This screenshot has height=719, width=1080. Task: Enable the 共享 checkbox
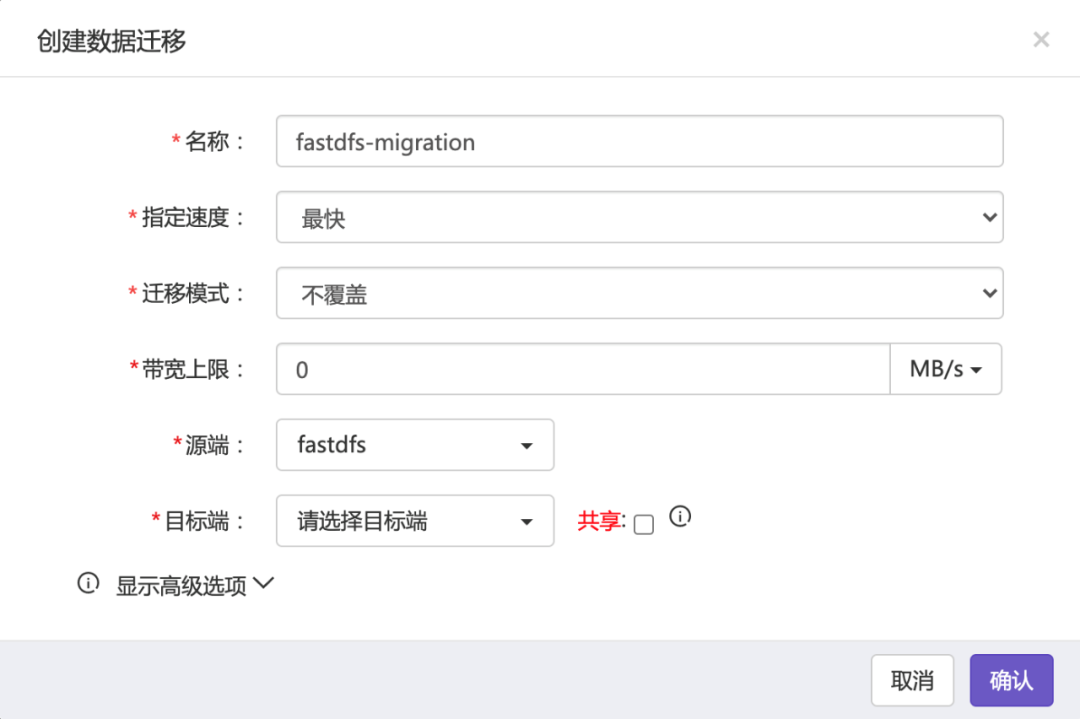click(644, 524)
